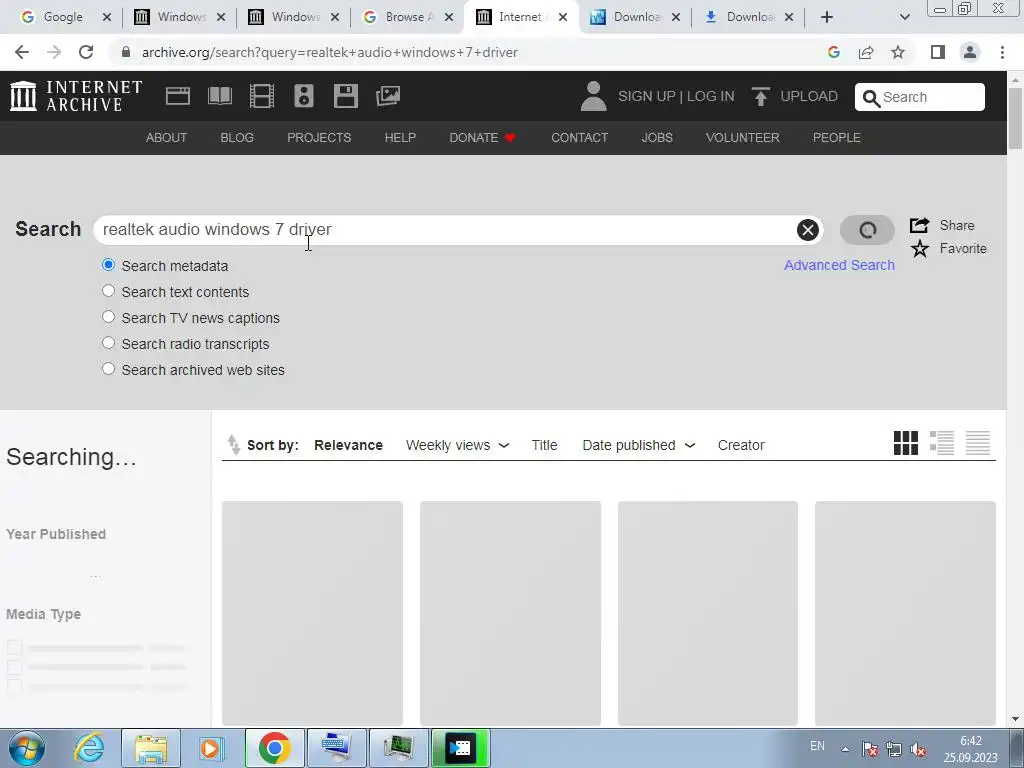Open the ABOUT menu item
The width and height of the screenshot is (1024, 768).
(166, 138)
